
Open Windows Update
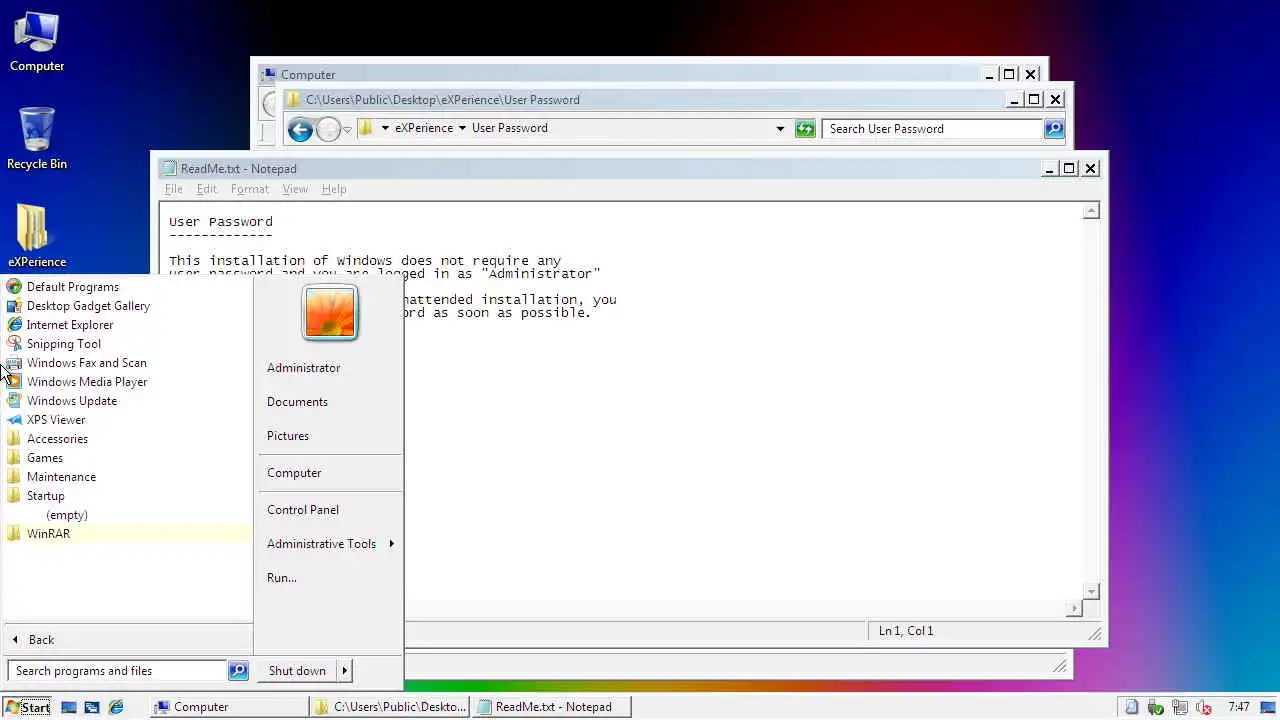(x=71, y=401)
